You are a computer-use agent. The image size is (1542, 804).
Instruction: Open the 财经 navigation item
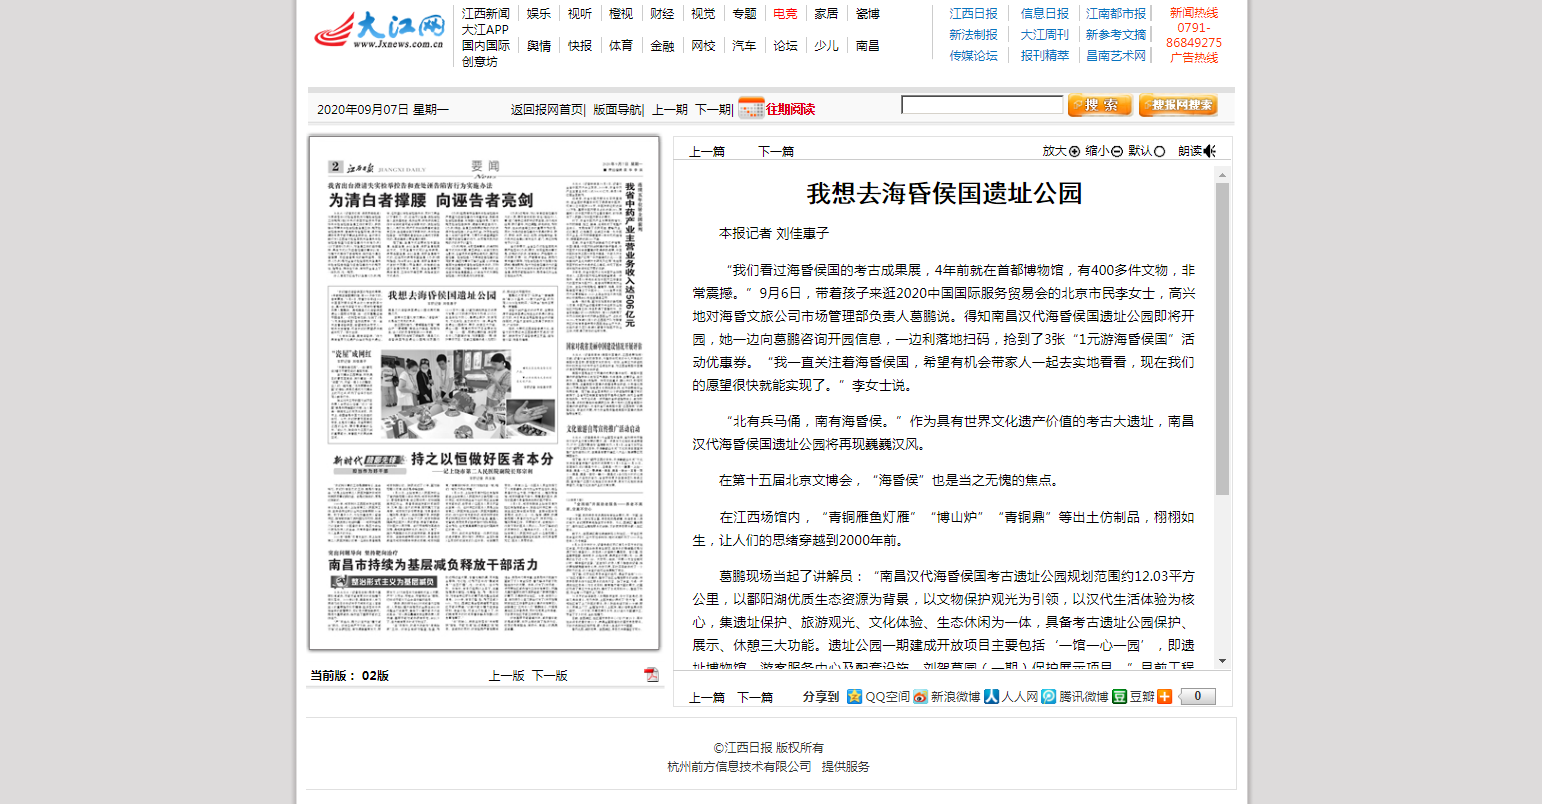click(662, 14)
